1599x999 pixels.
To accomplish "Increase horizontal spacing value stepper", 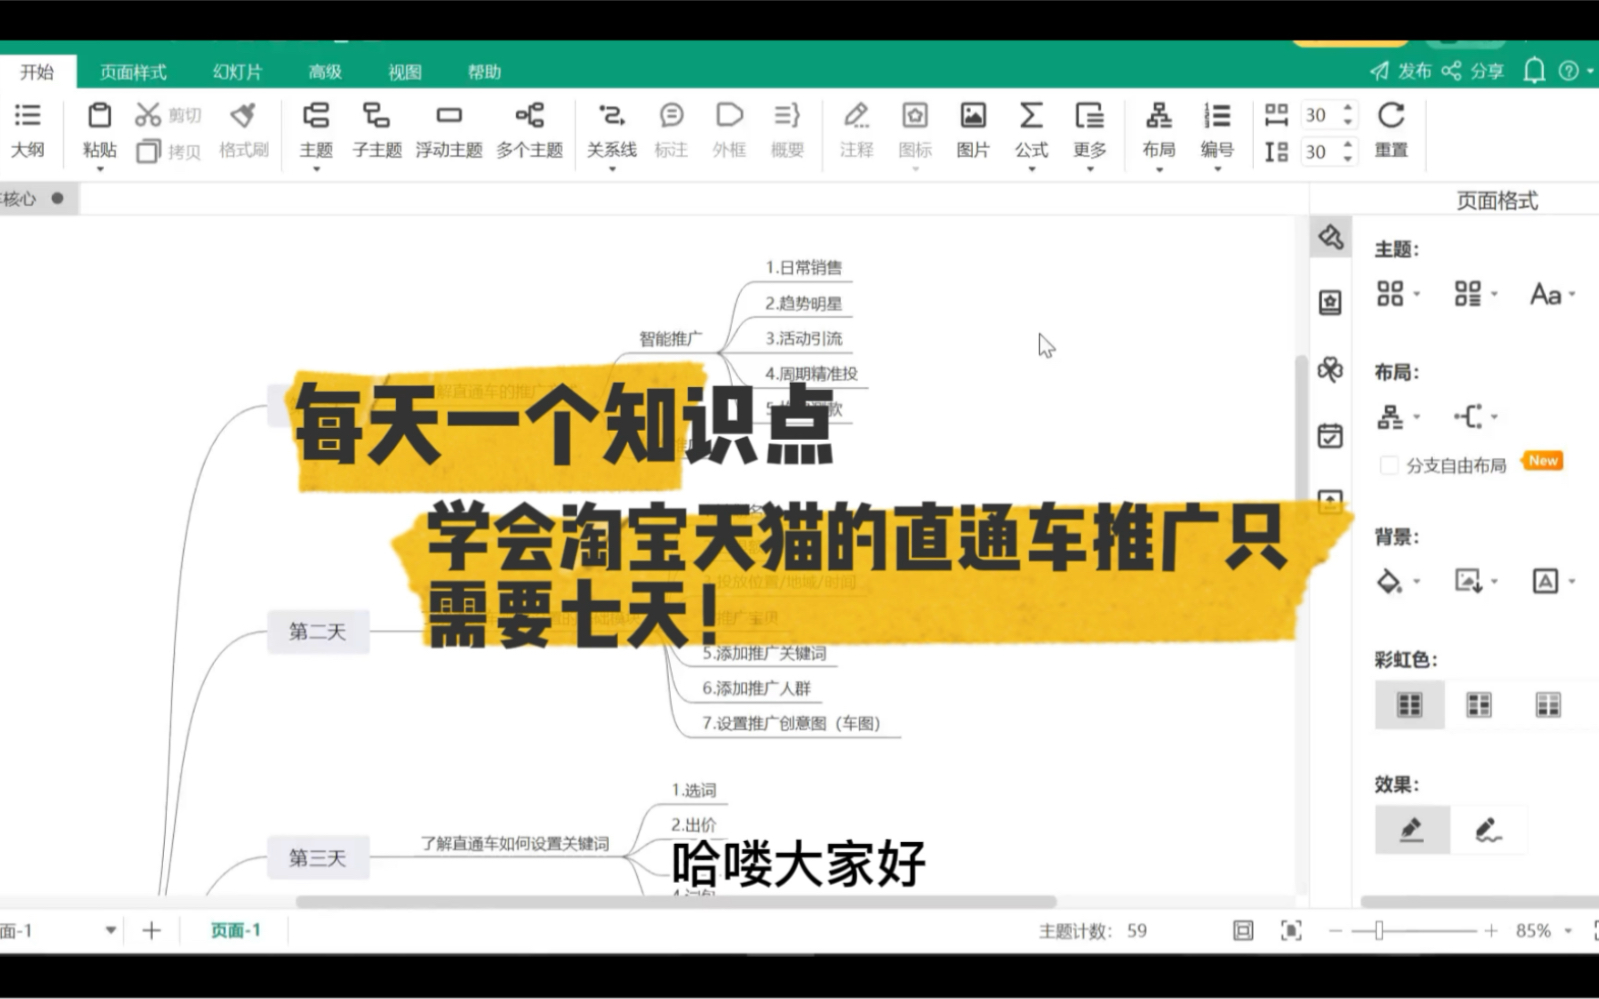I will tap(1348, 108).
